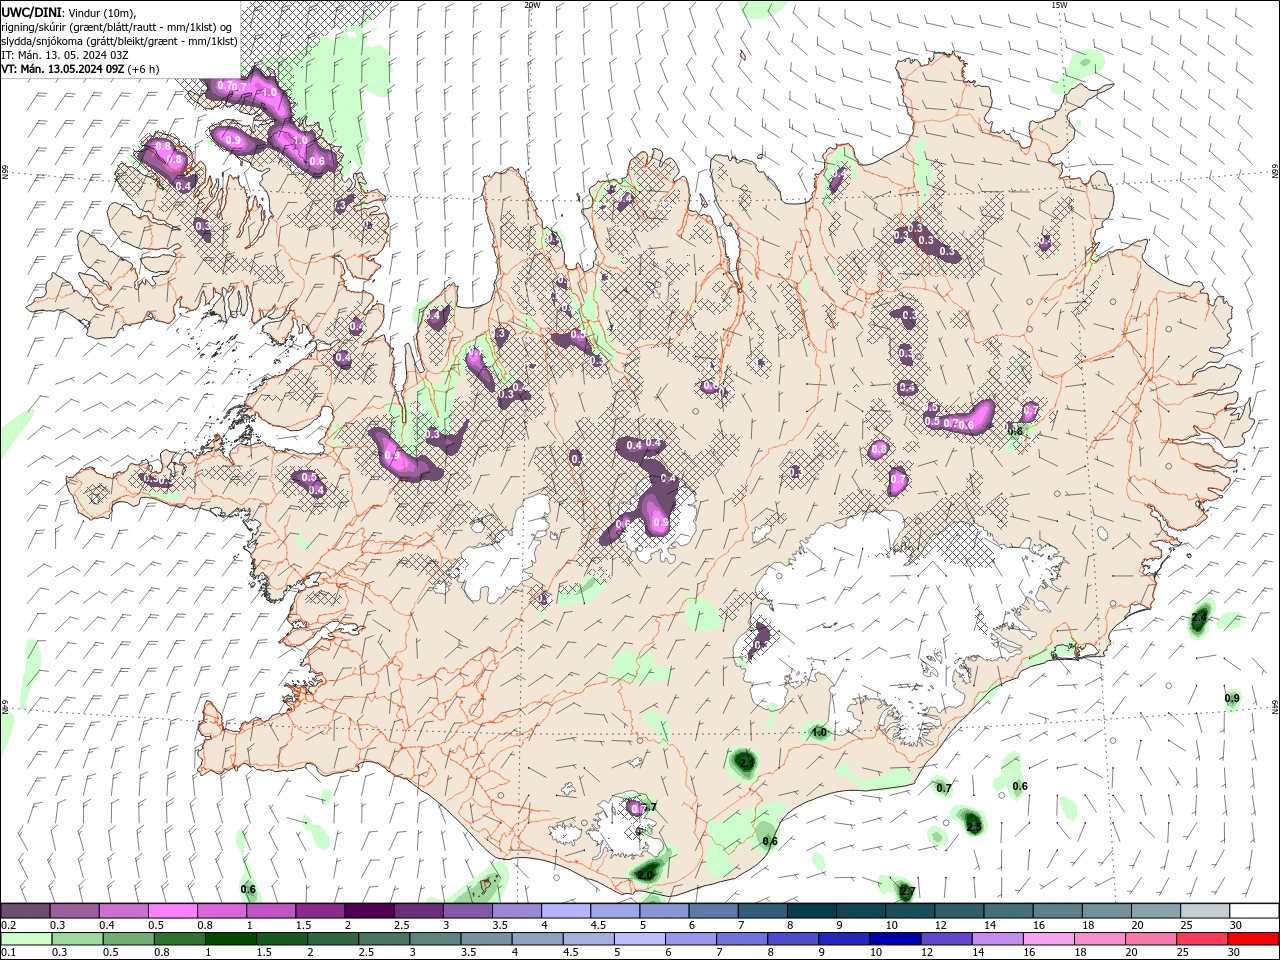The height and width of the screenshot is (960, 1280).
Task: Pick the 14 lilac swatch in the rain scale
Action: (x=996, y=939)
